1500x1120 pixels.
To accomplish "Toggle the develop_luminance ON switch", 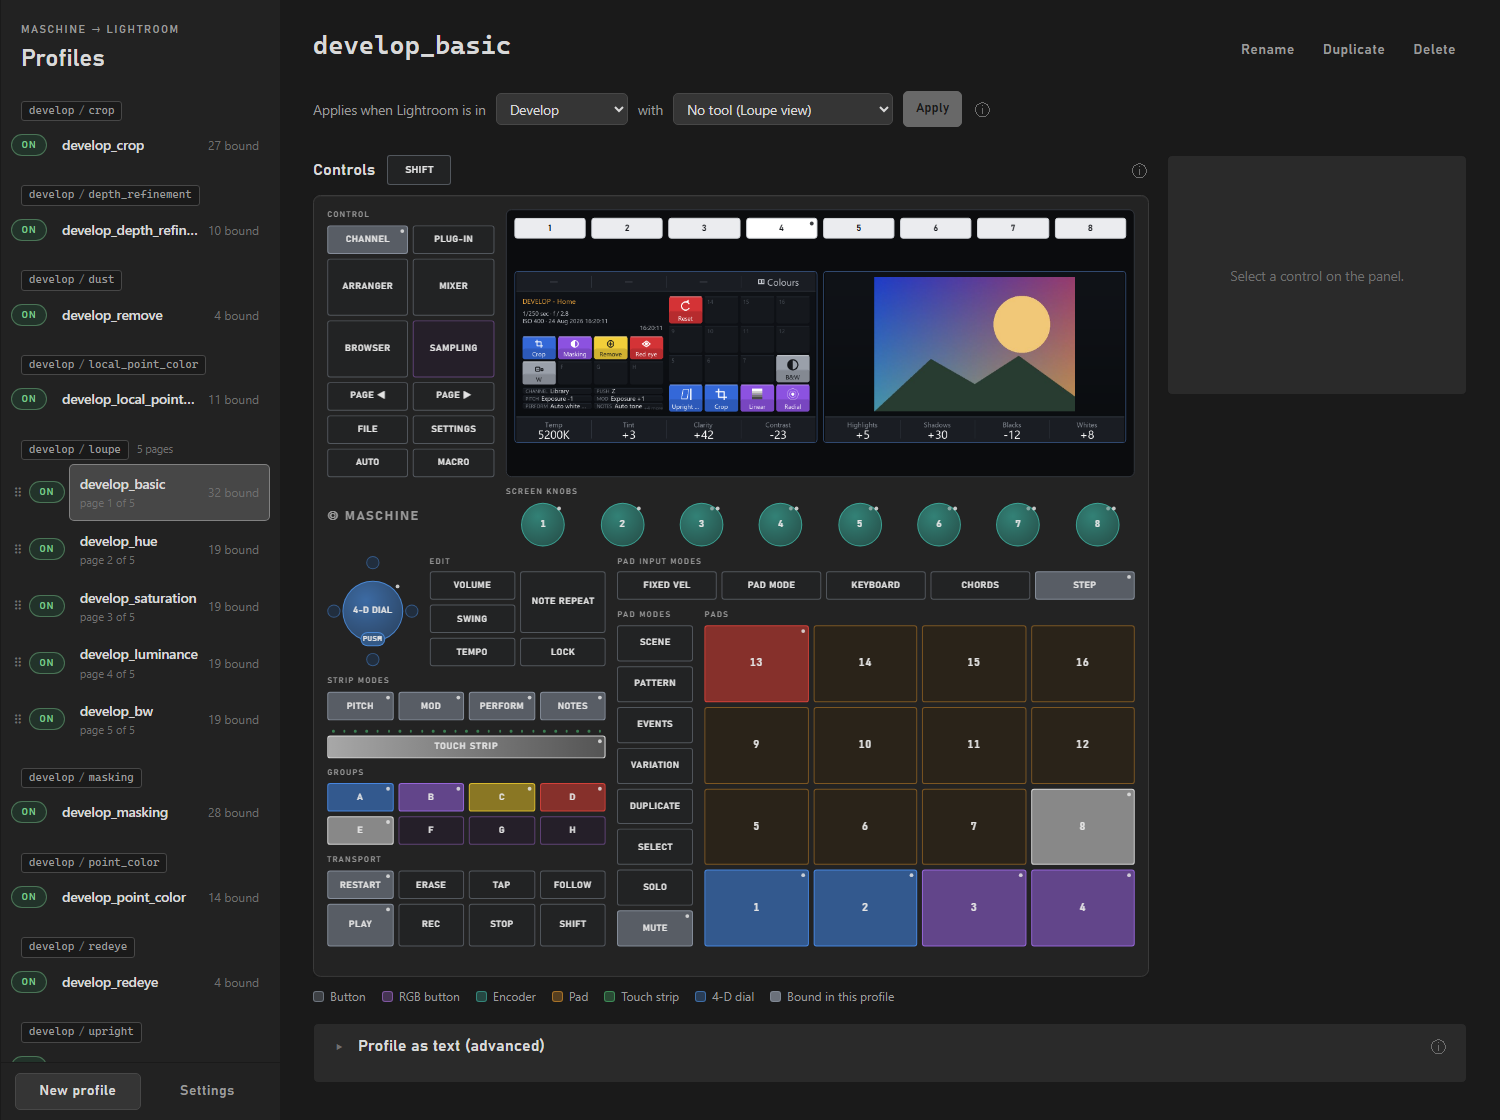I will point(47,663).
